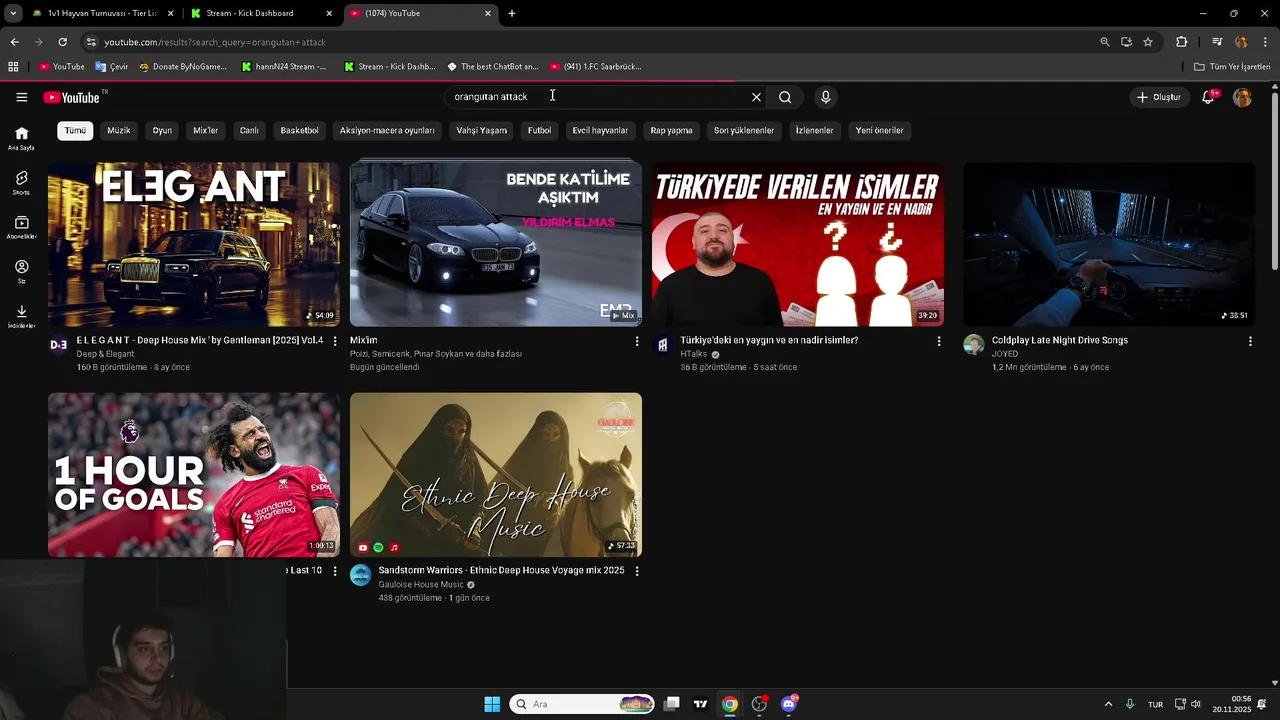Click the browser address bar URL
The height and width of the screenshot is (720, 1280).
pyautogui.click(x=215, y=42)
